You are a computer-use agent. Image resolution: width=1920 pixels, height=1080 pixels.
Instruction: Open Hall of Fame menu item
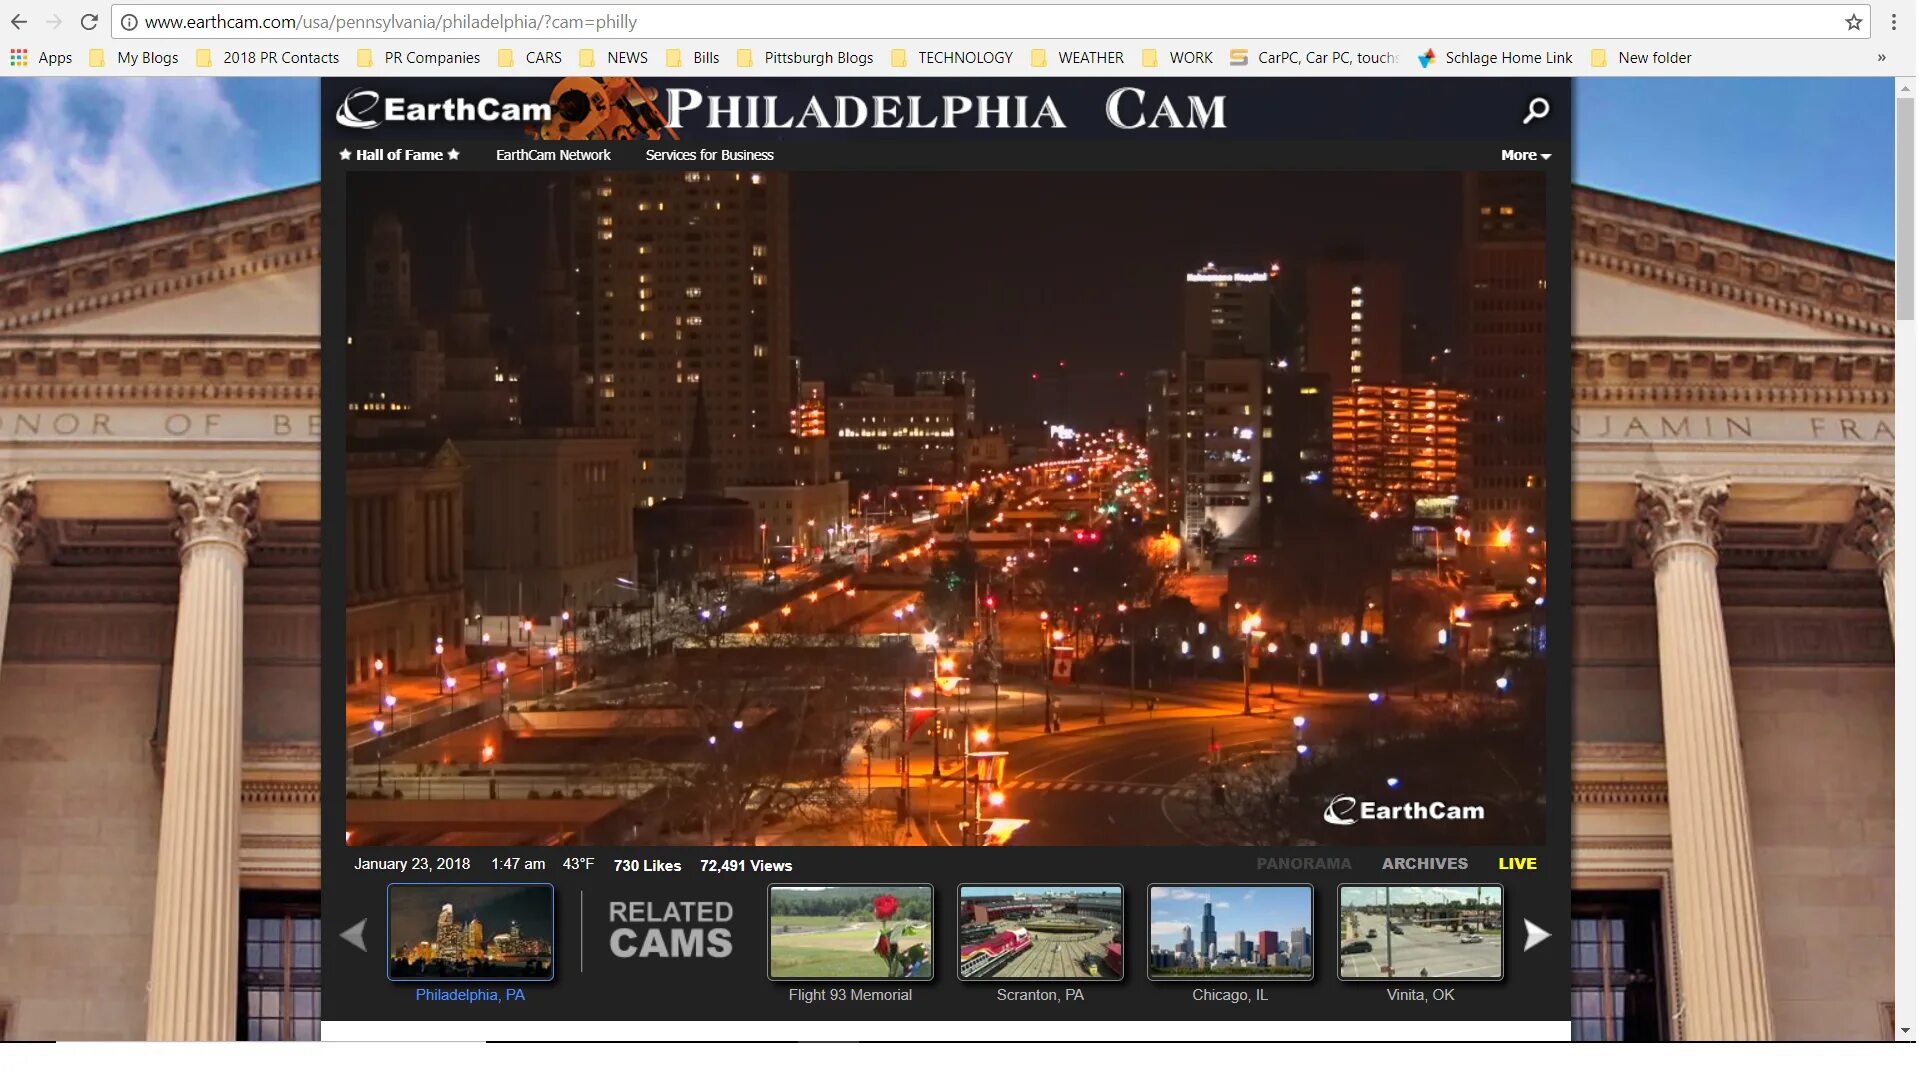tap(399, 155)
